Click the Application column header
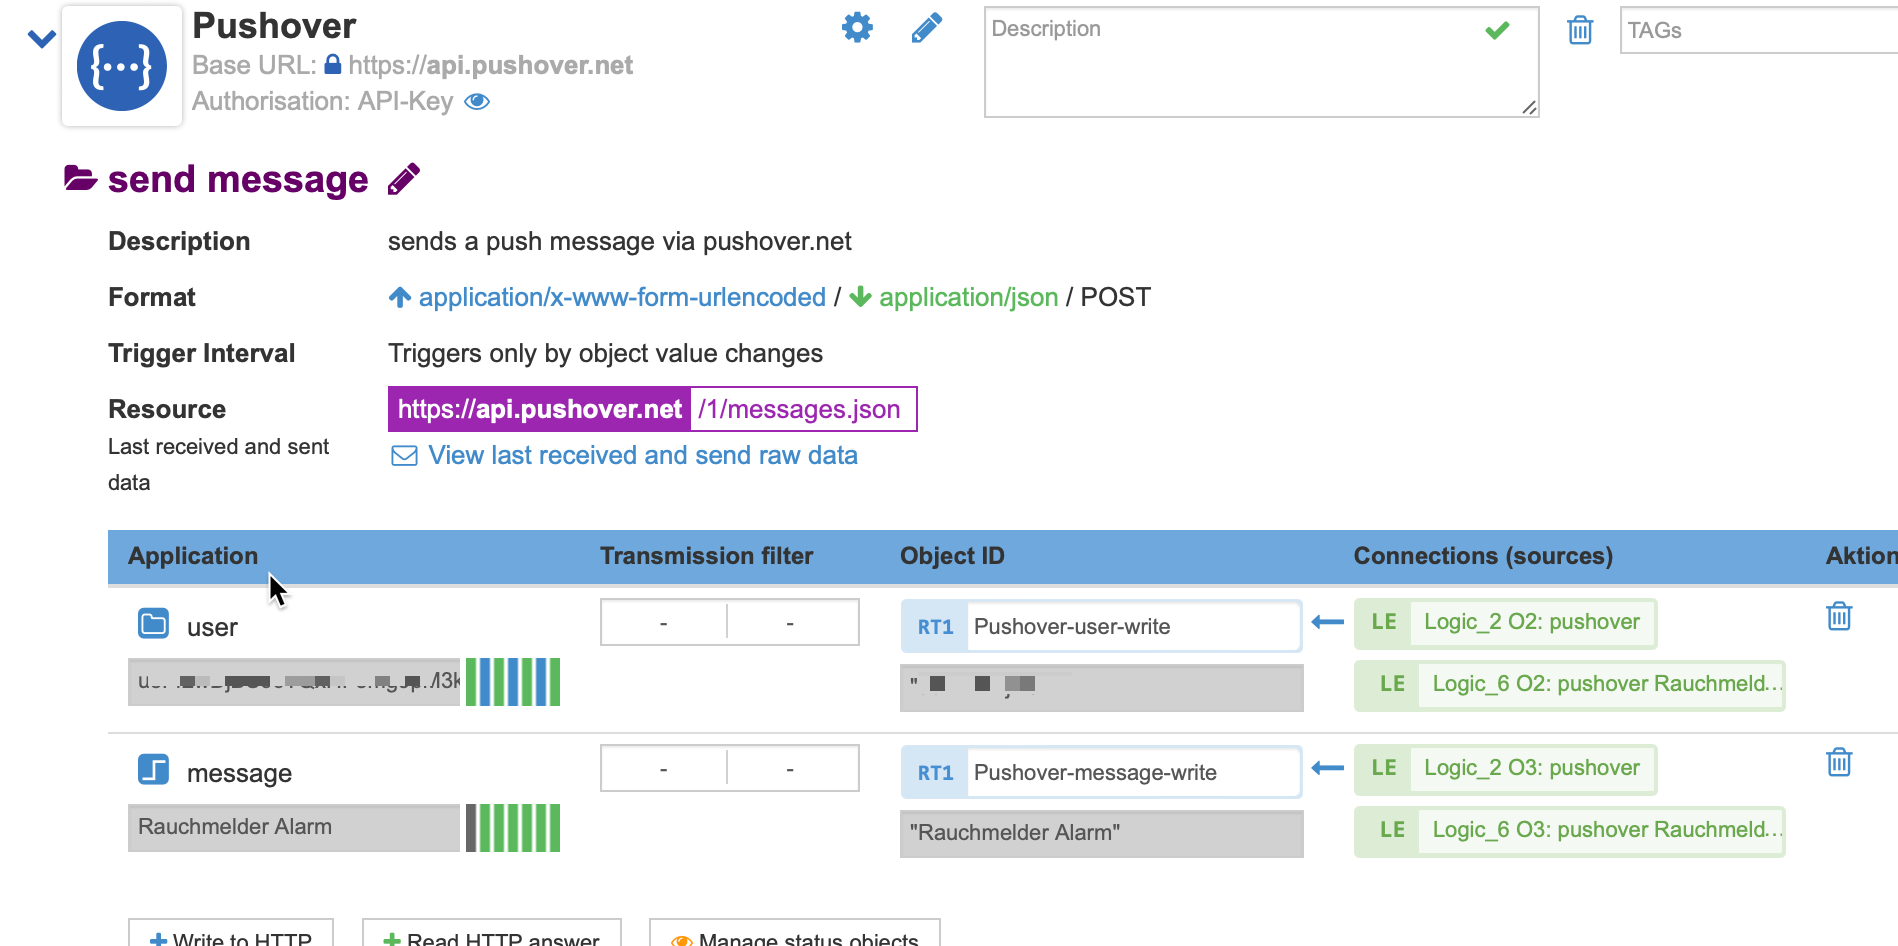The image size is (1898, 946). (193, 556)
